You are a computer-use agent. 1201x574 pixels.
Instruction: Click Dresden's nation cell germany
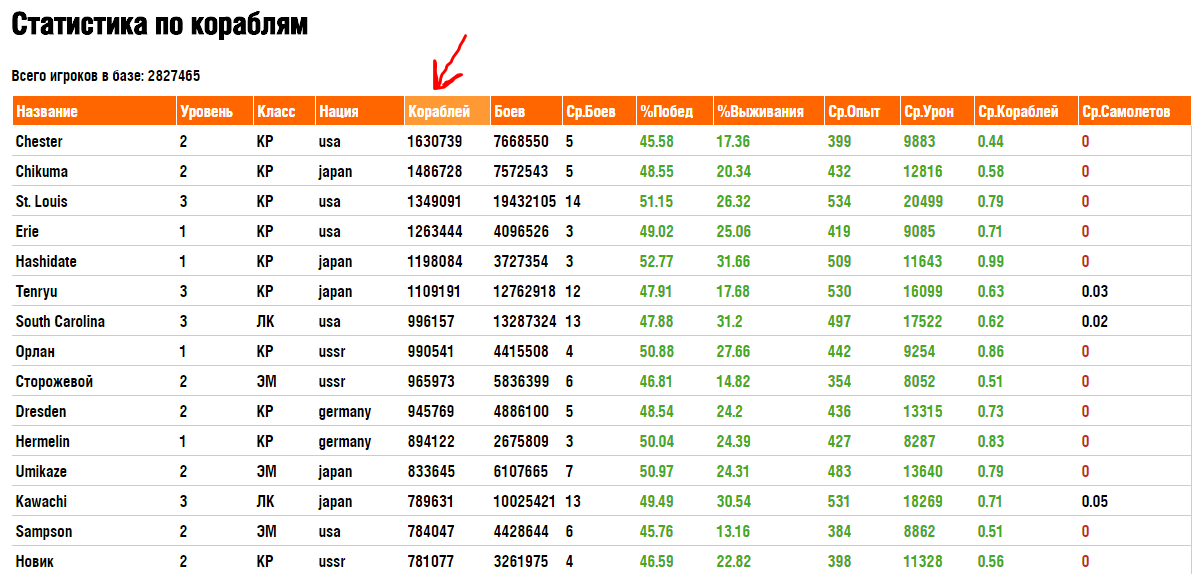345,412
